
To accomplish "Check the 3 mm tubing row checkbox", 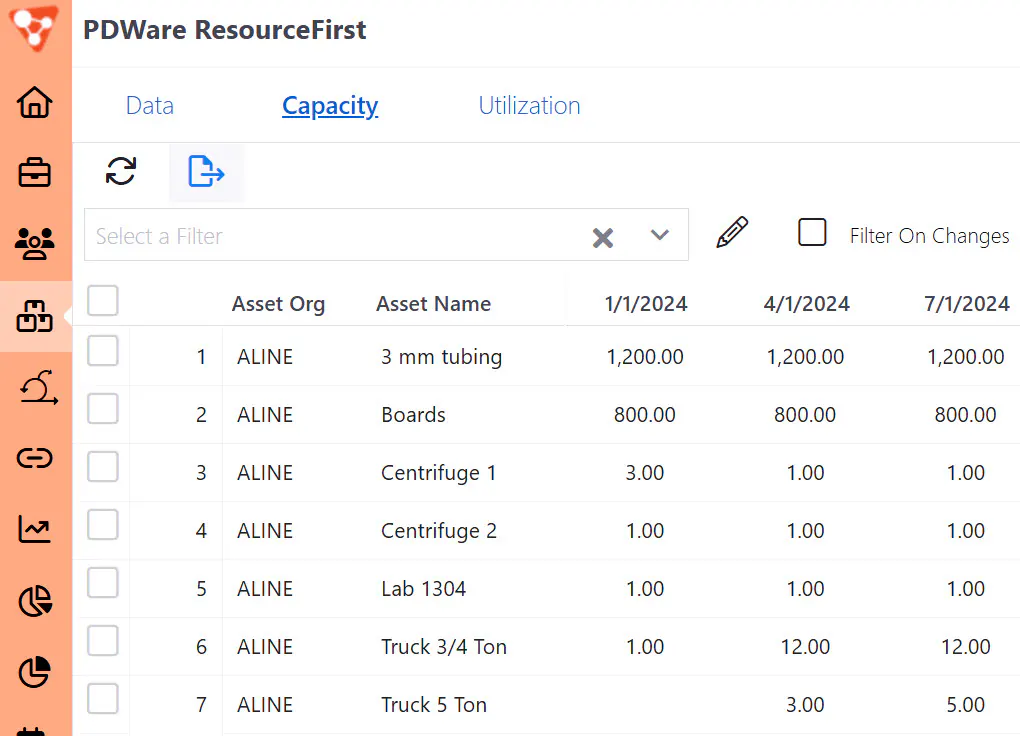I will click(103, 351).
